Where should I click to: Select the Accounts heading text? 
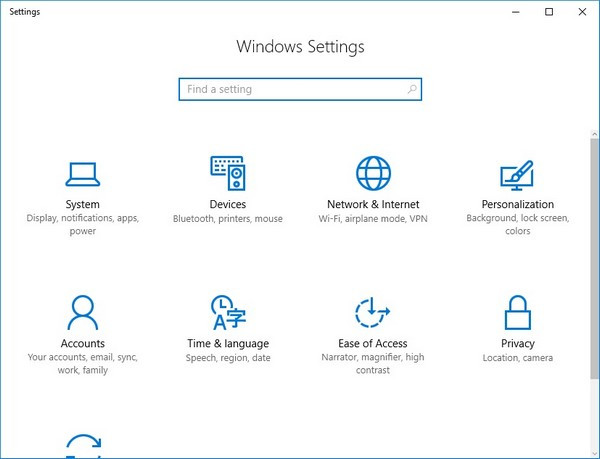pyautogui.click(x=83, y=343)
